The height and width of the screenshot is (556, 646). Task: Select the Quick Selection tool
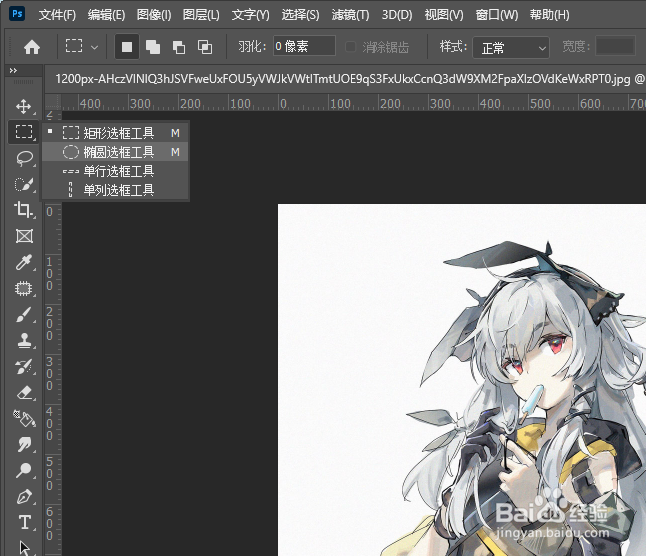tap(24, 184)
